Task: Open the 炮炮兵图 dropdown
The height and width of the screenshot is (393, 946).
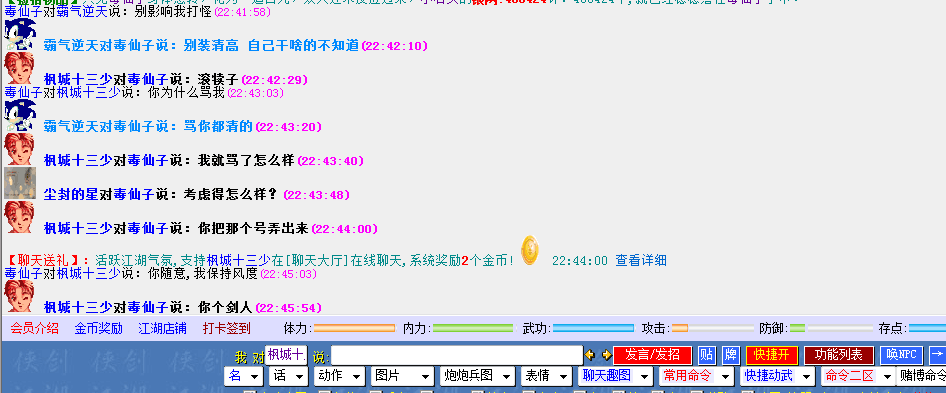Action: click(477, 376)
